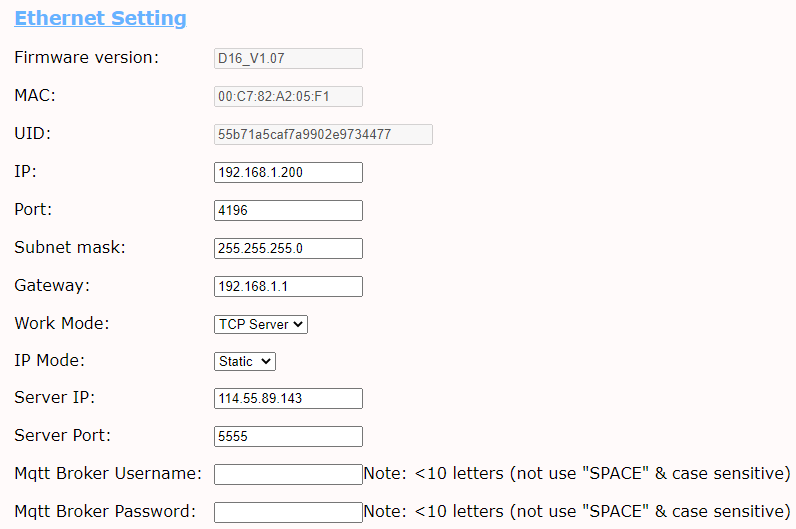The image size is (796, 529).
Task: Click the Mqtt Broker Username field
Action: click(288, 474)
